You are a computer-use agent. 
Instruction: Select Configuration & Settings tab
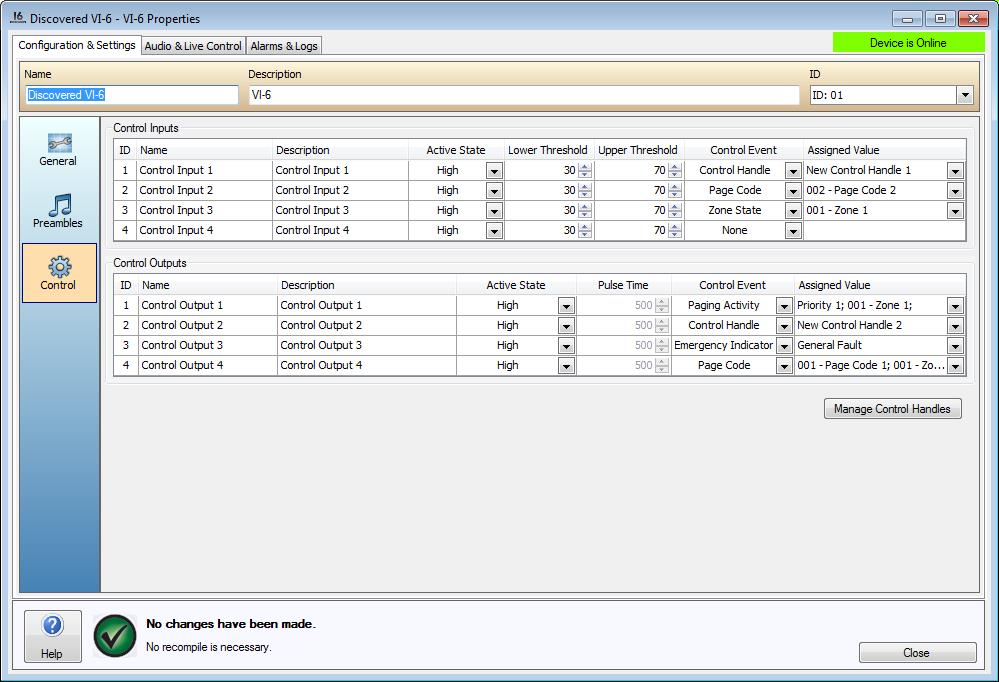coord(76,45)
